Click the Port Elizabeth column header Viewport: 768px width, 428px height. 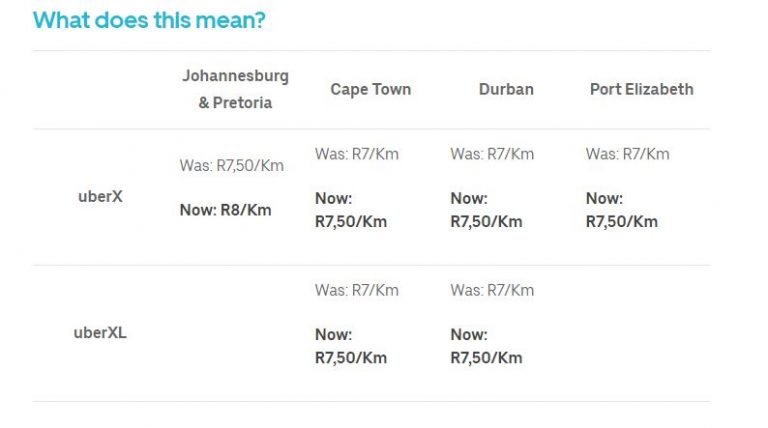pyautogui.click(x=641, y=89)
